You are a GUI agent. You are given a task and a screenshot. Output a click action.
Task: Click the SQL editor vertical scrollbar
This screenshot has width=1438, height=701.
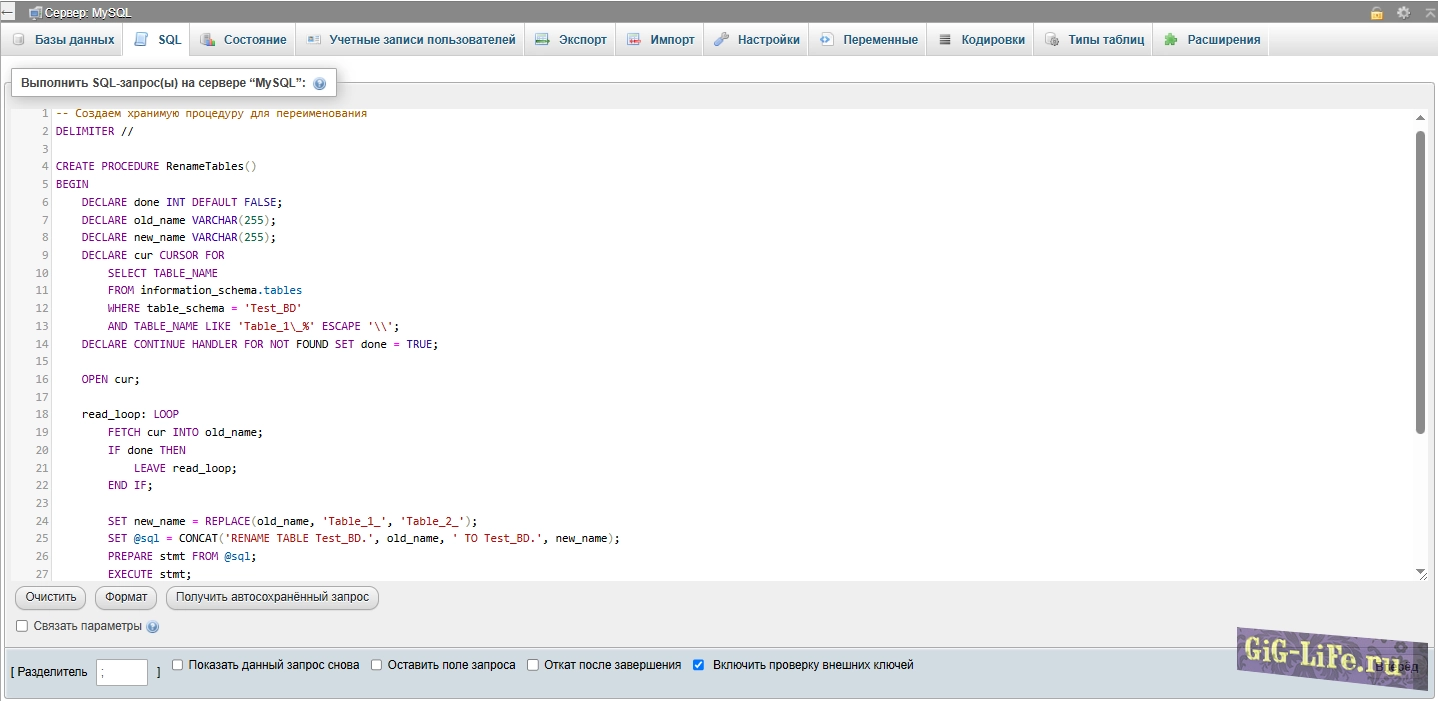(1420, 282)
